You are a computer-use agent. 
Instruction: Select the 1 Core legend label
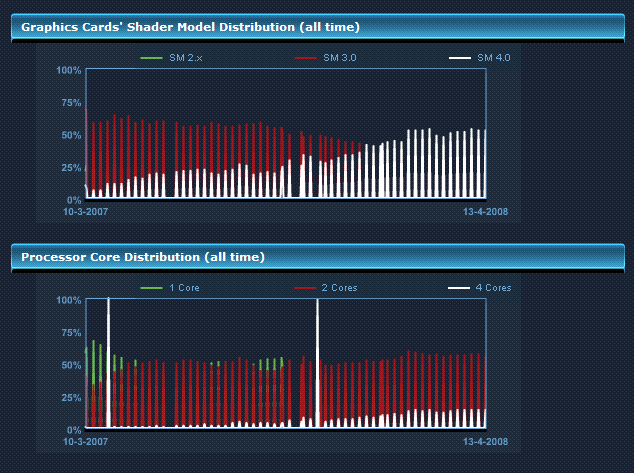(x=184, y=288)
